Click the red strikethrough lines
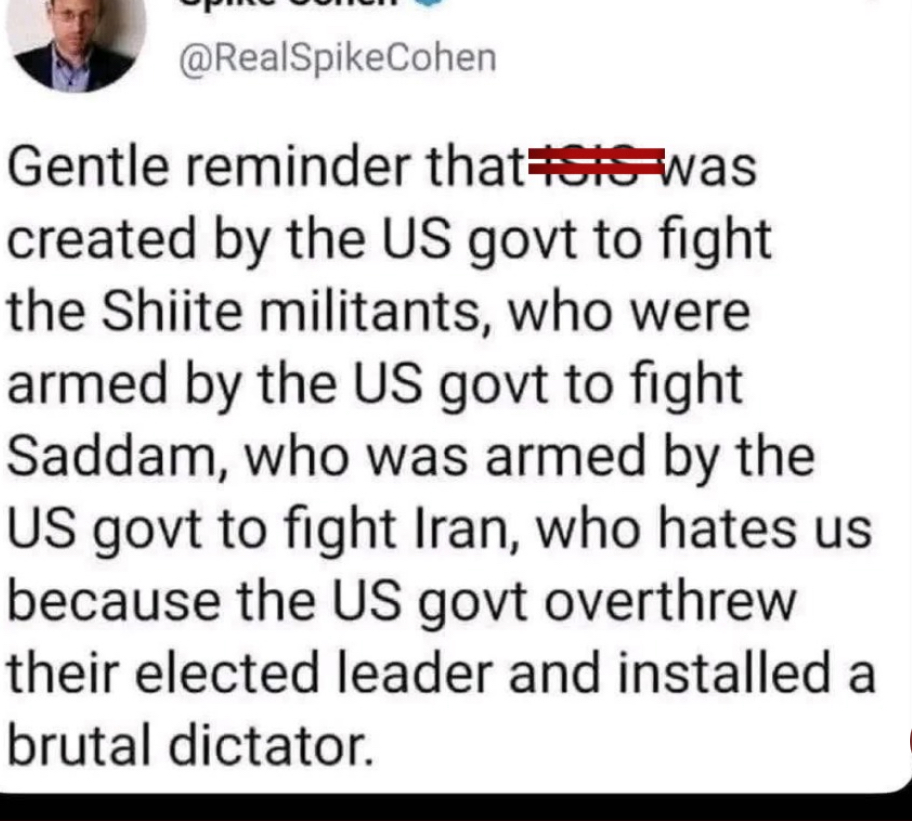The image size is (912, 821). point(596,161)
